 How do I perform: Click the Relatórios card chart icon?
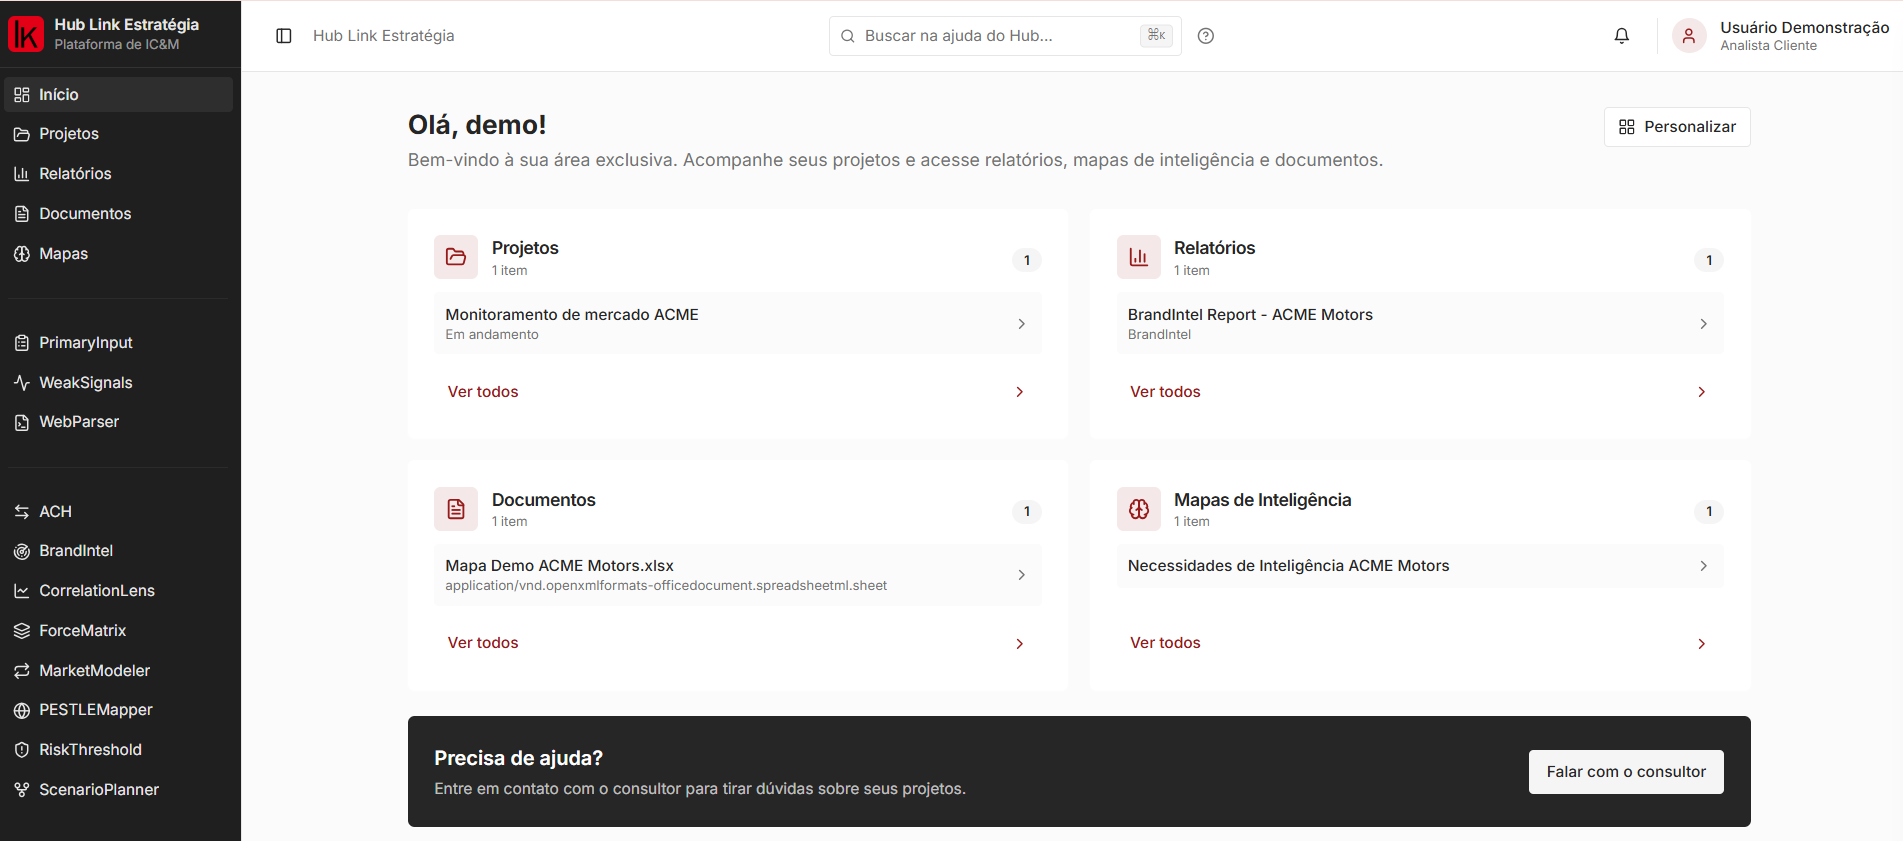pos(1139,257)
